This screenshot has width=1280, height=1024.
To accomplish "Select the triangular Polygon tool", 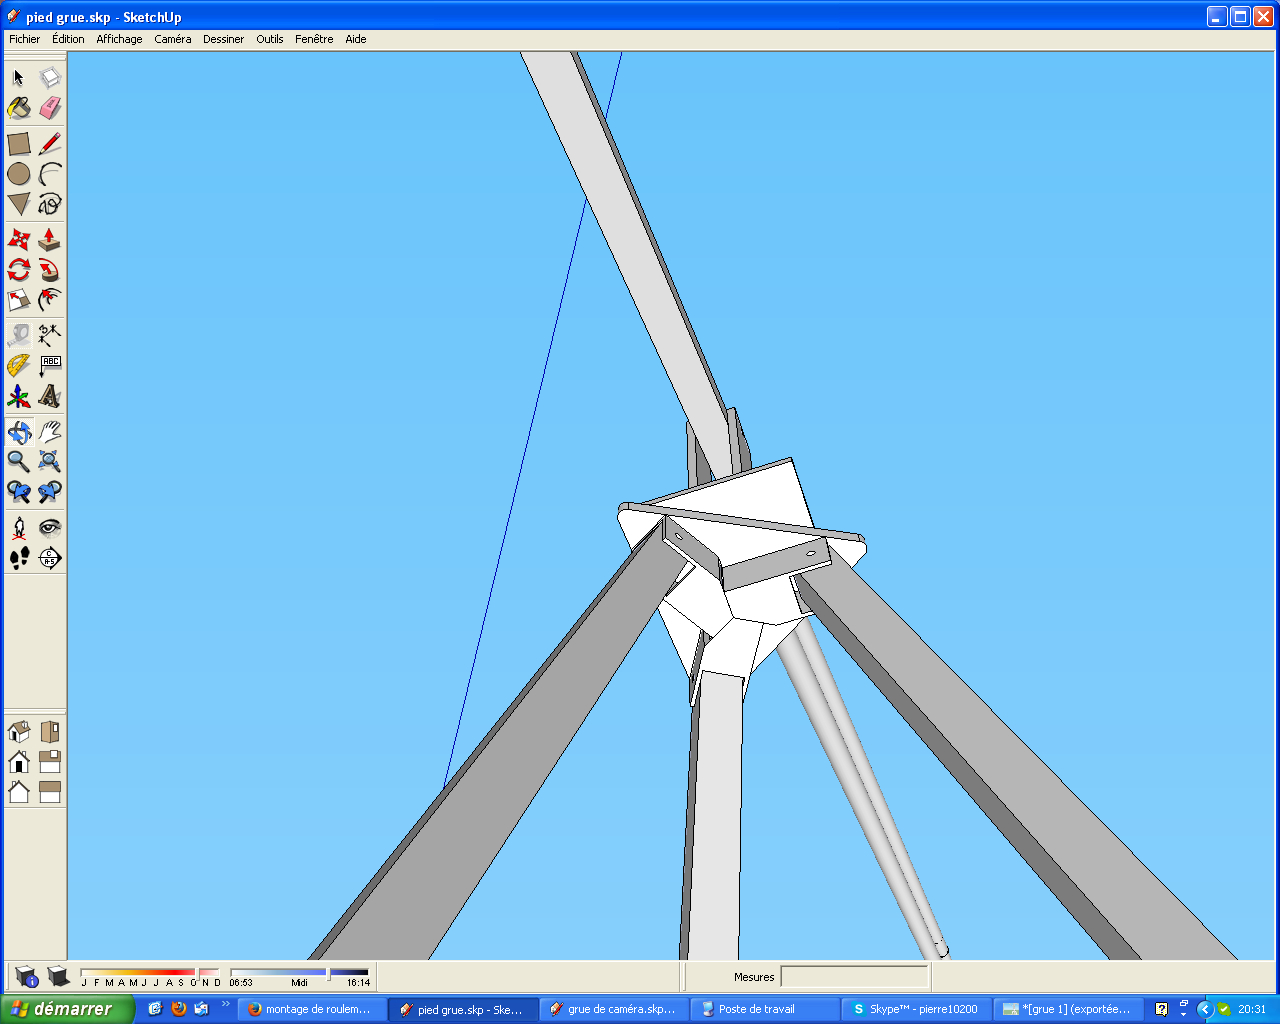I will (19, 204).
